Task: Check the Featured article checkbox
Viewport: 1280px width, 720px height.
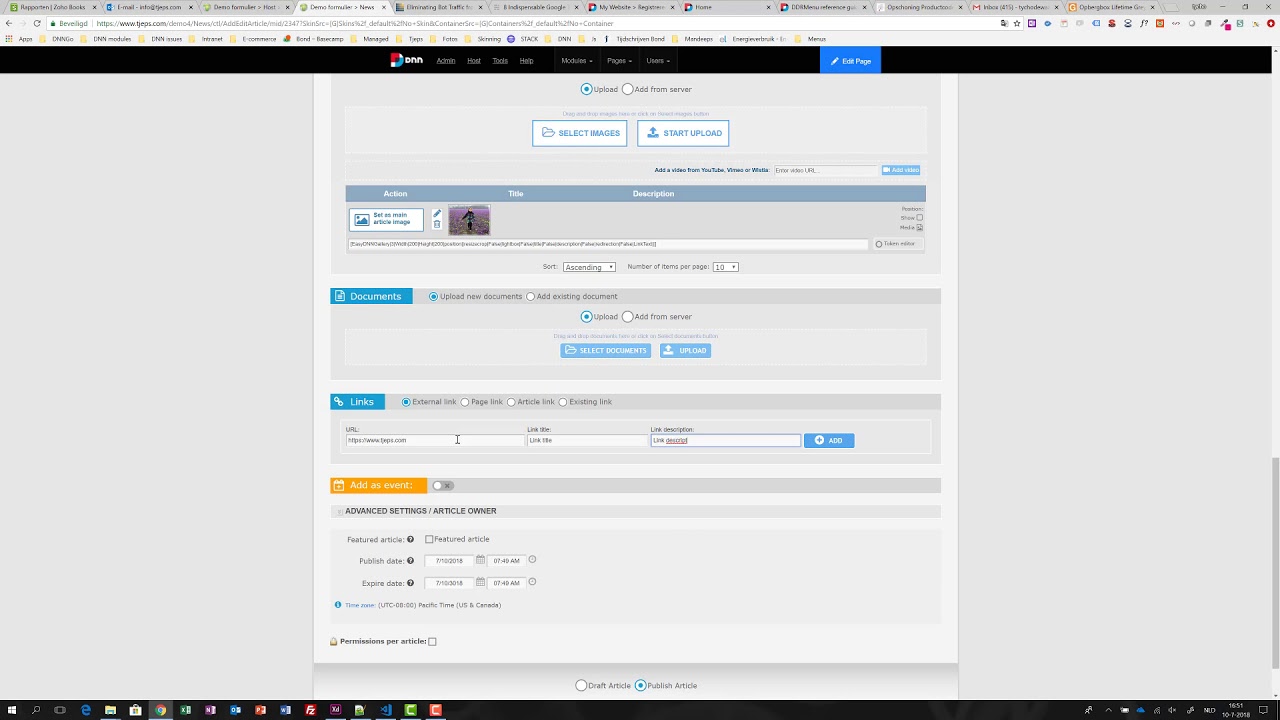Action: coord(429,539)
